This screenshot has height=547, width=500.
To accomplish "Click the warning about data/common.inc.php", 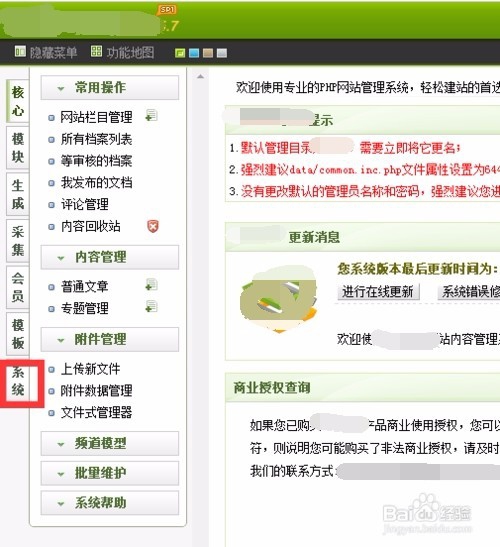I will [370, 170].
